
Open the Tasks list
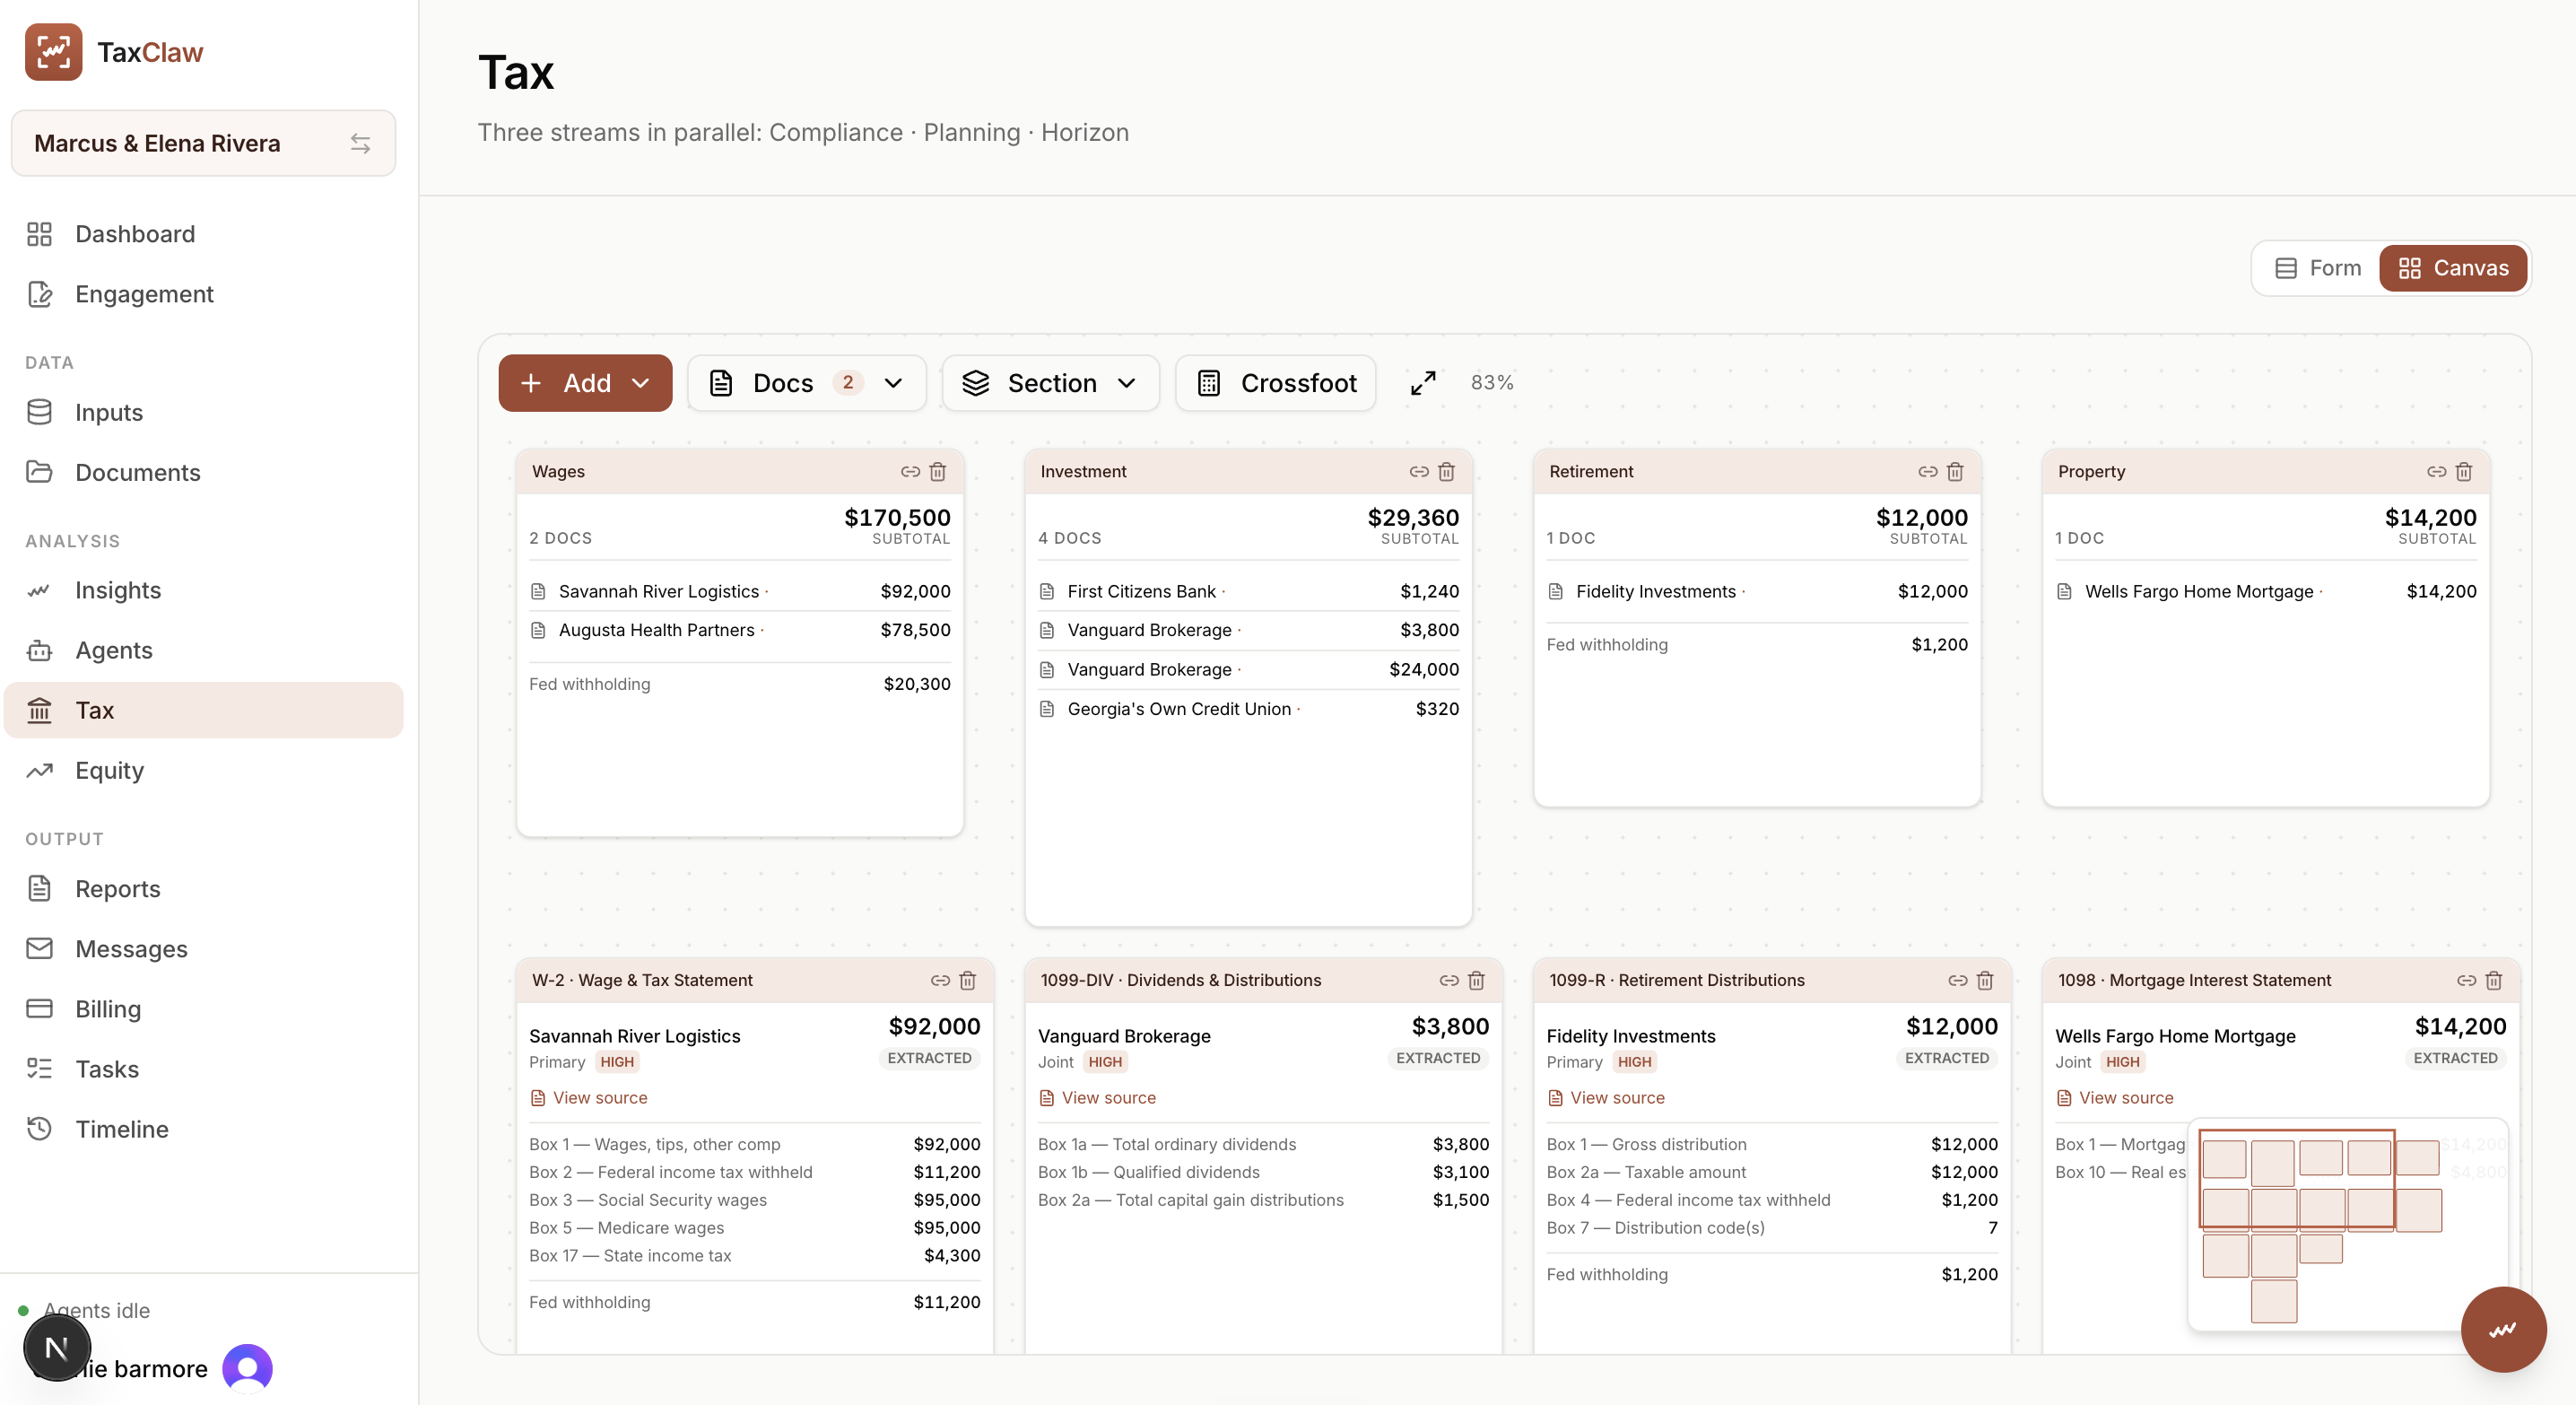coord(204,1068)
